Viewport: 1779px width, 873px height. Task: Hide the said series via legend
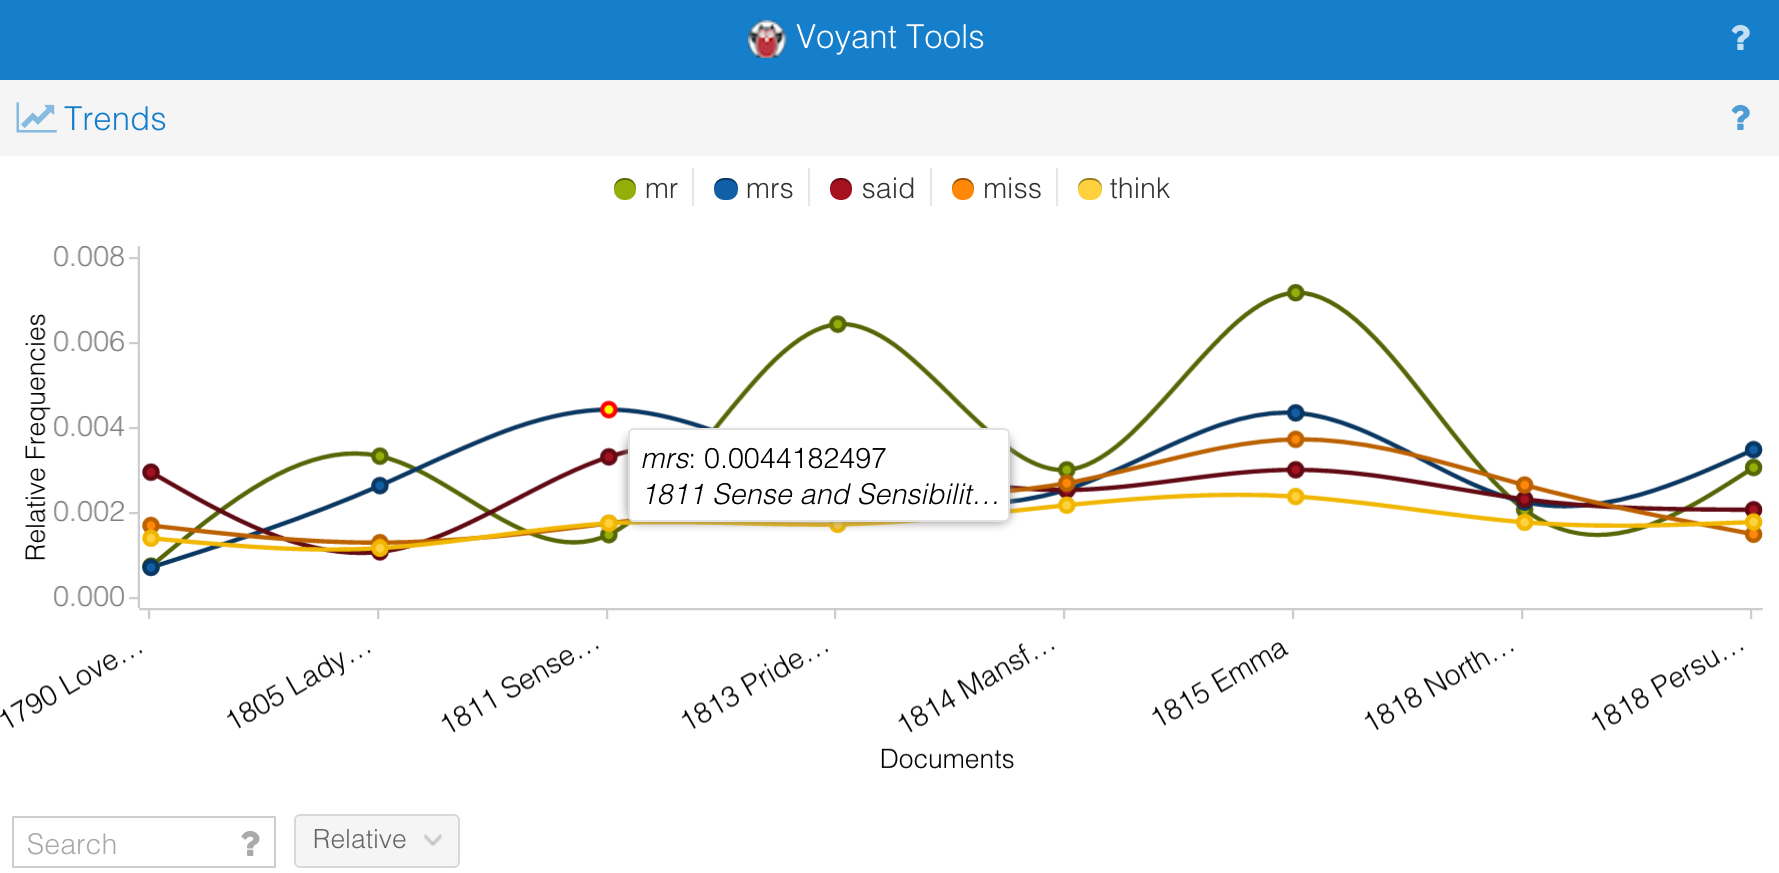872,189
